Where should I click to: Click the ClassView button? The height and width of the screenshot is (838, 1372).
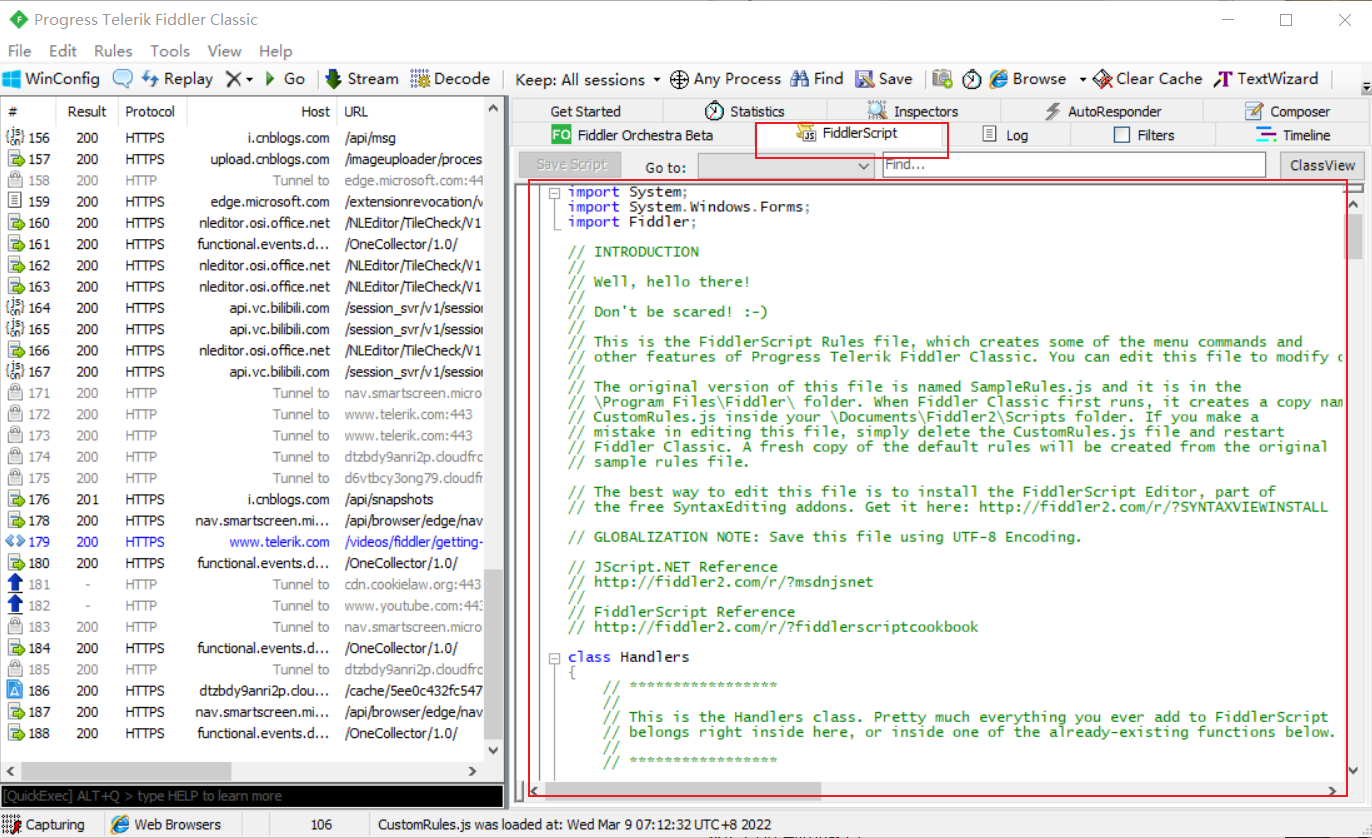1321,166
